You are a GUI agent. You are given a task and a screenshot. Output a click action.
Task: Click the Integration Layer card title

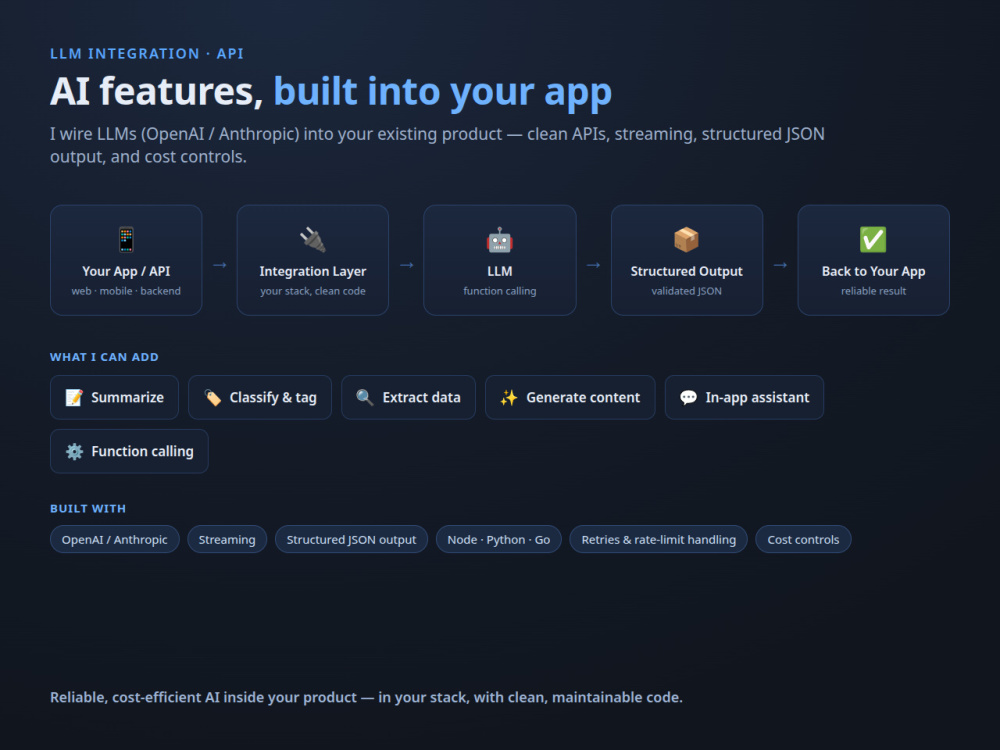point(312,271)
